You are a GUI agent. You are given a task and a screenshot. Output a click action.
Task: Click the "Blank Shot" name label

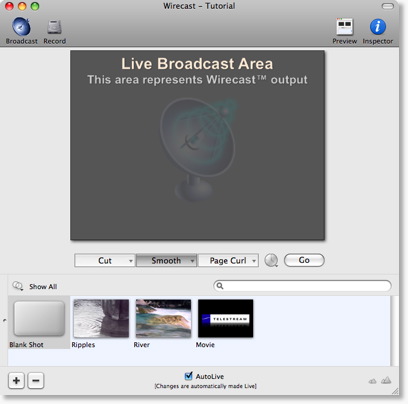tap(26, 345)
